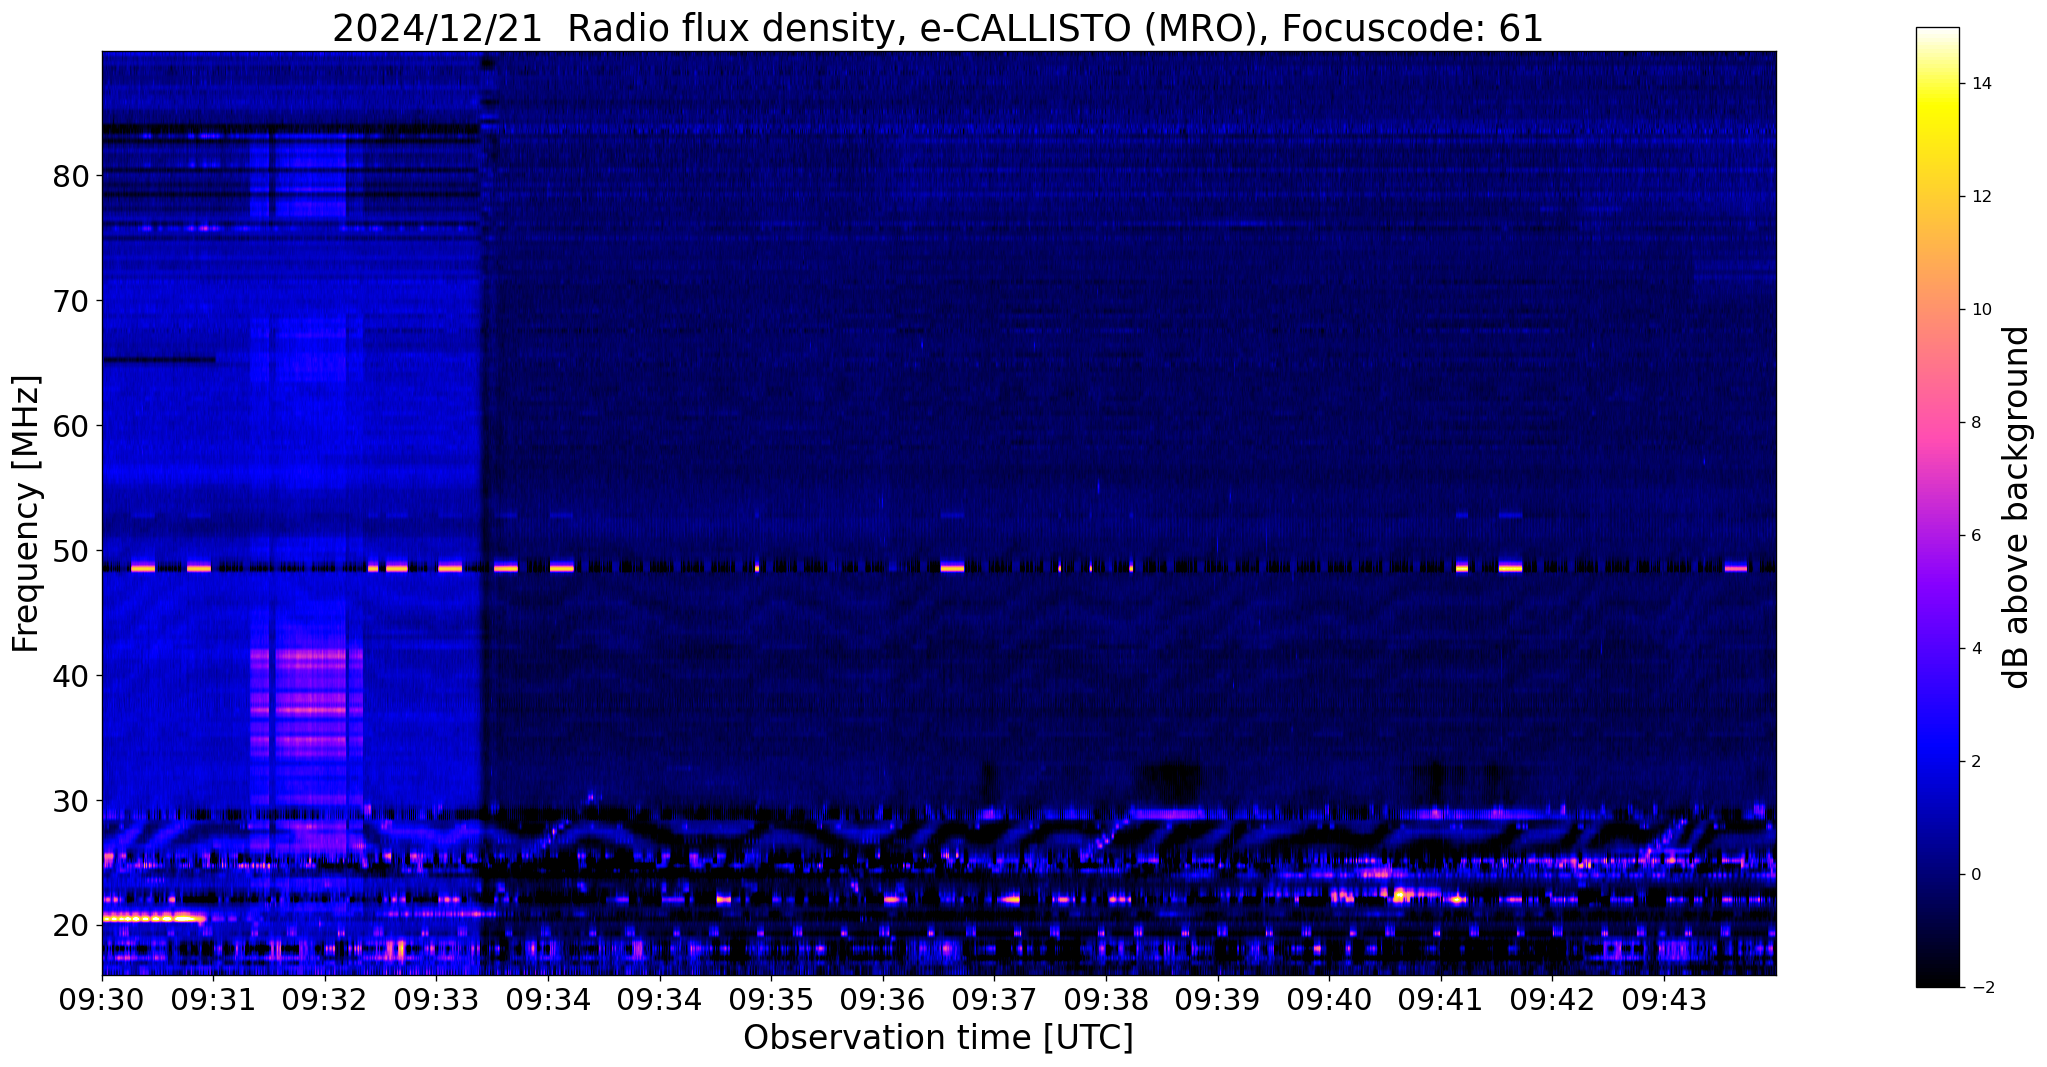Viewport: 2047px width, 1067px height.
Task: Select the 09:35 time tick label
Action: tap(771, 999)
